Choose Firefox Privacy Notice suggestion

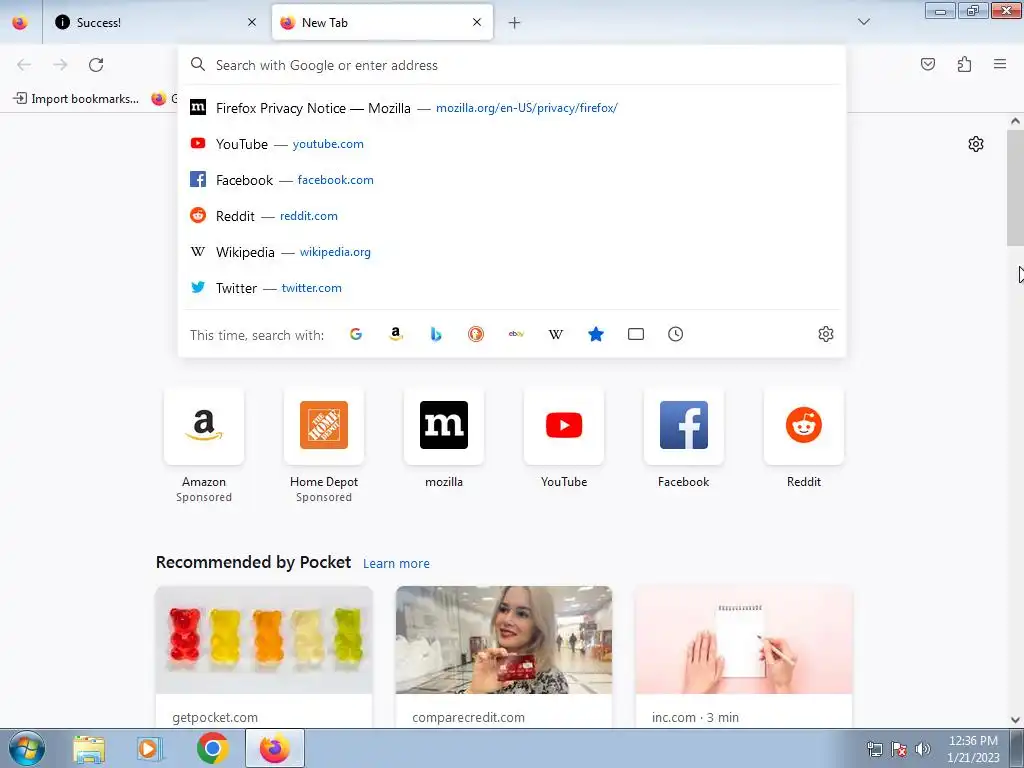(512, 108)
